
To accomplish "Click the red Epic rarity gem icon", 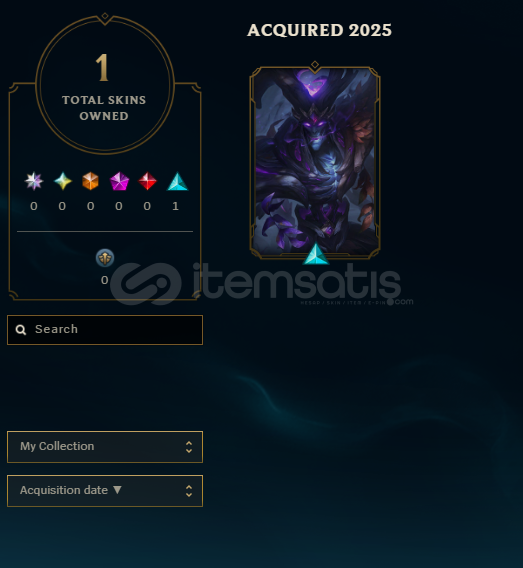I will 147,181.
